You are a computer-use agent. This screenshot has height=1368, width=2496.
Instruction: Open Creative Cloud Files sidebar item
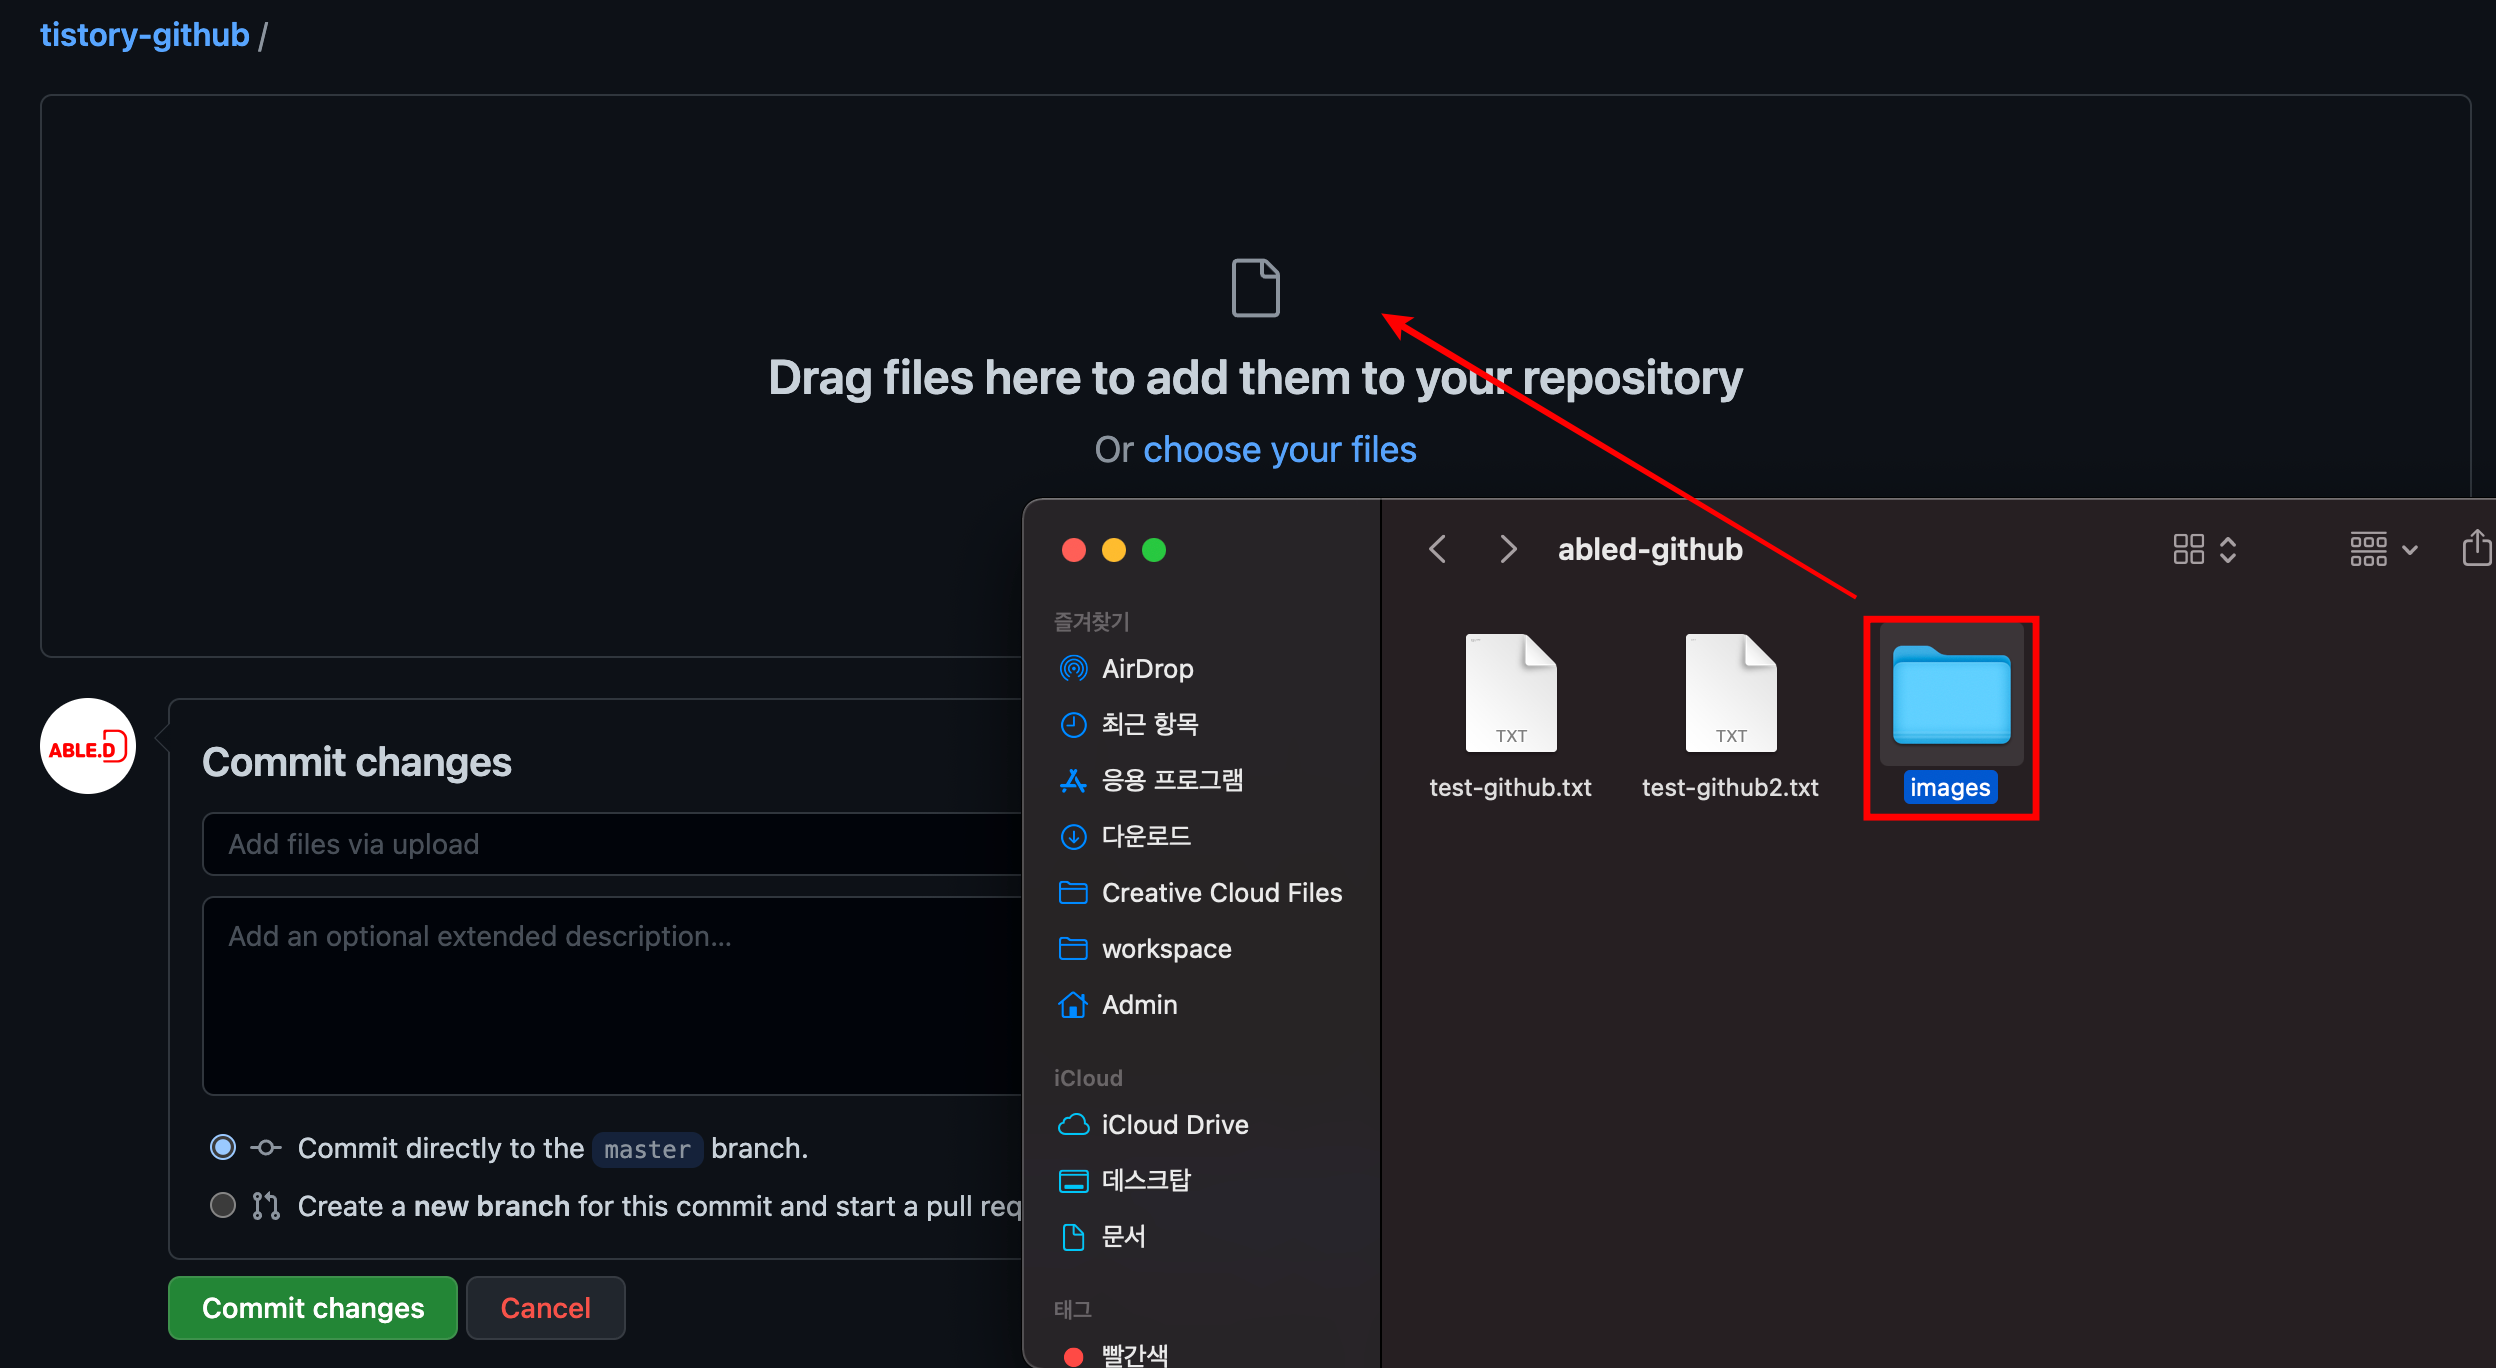(1221, 892)
